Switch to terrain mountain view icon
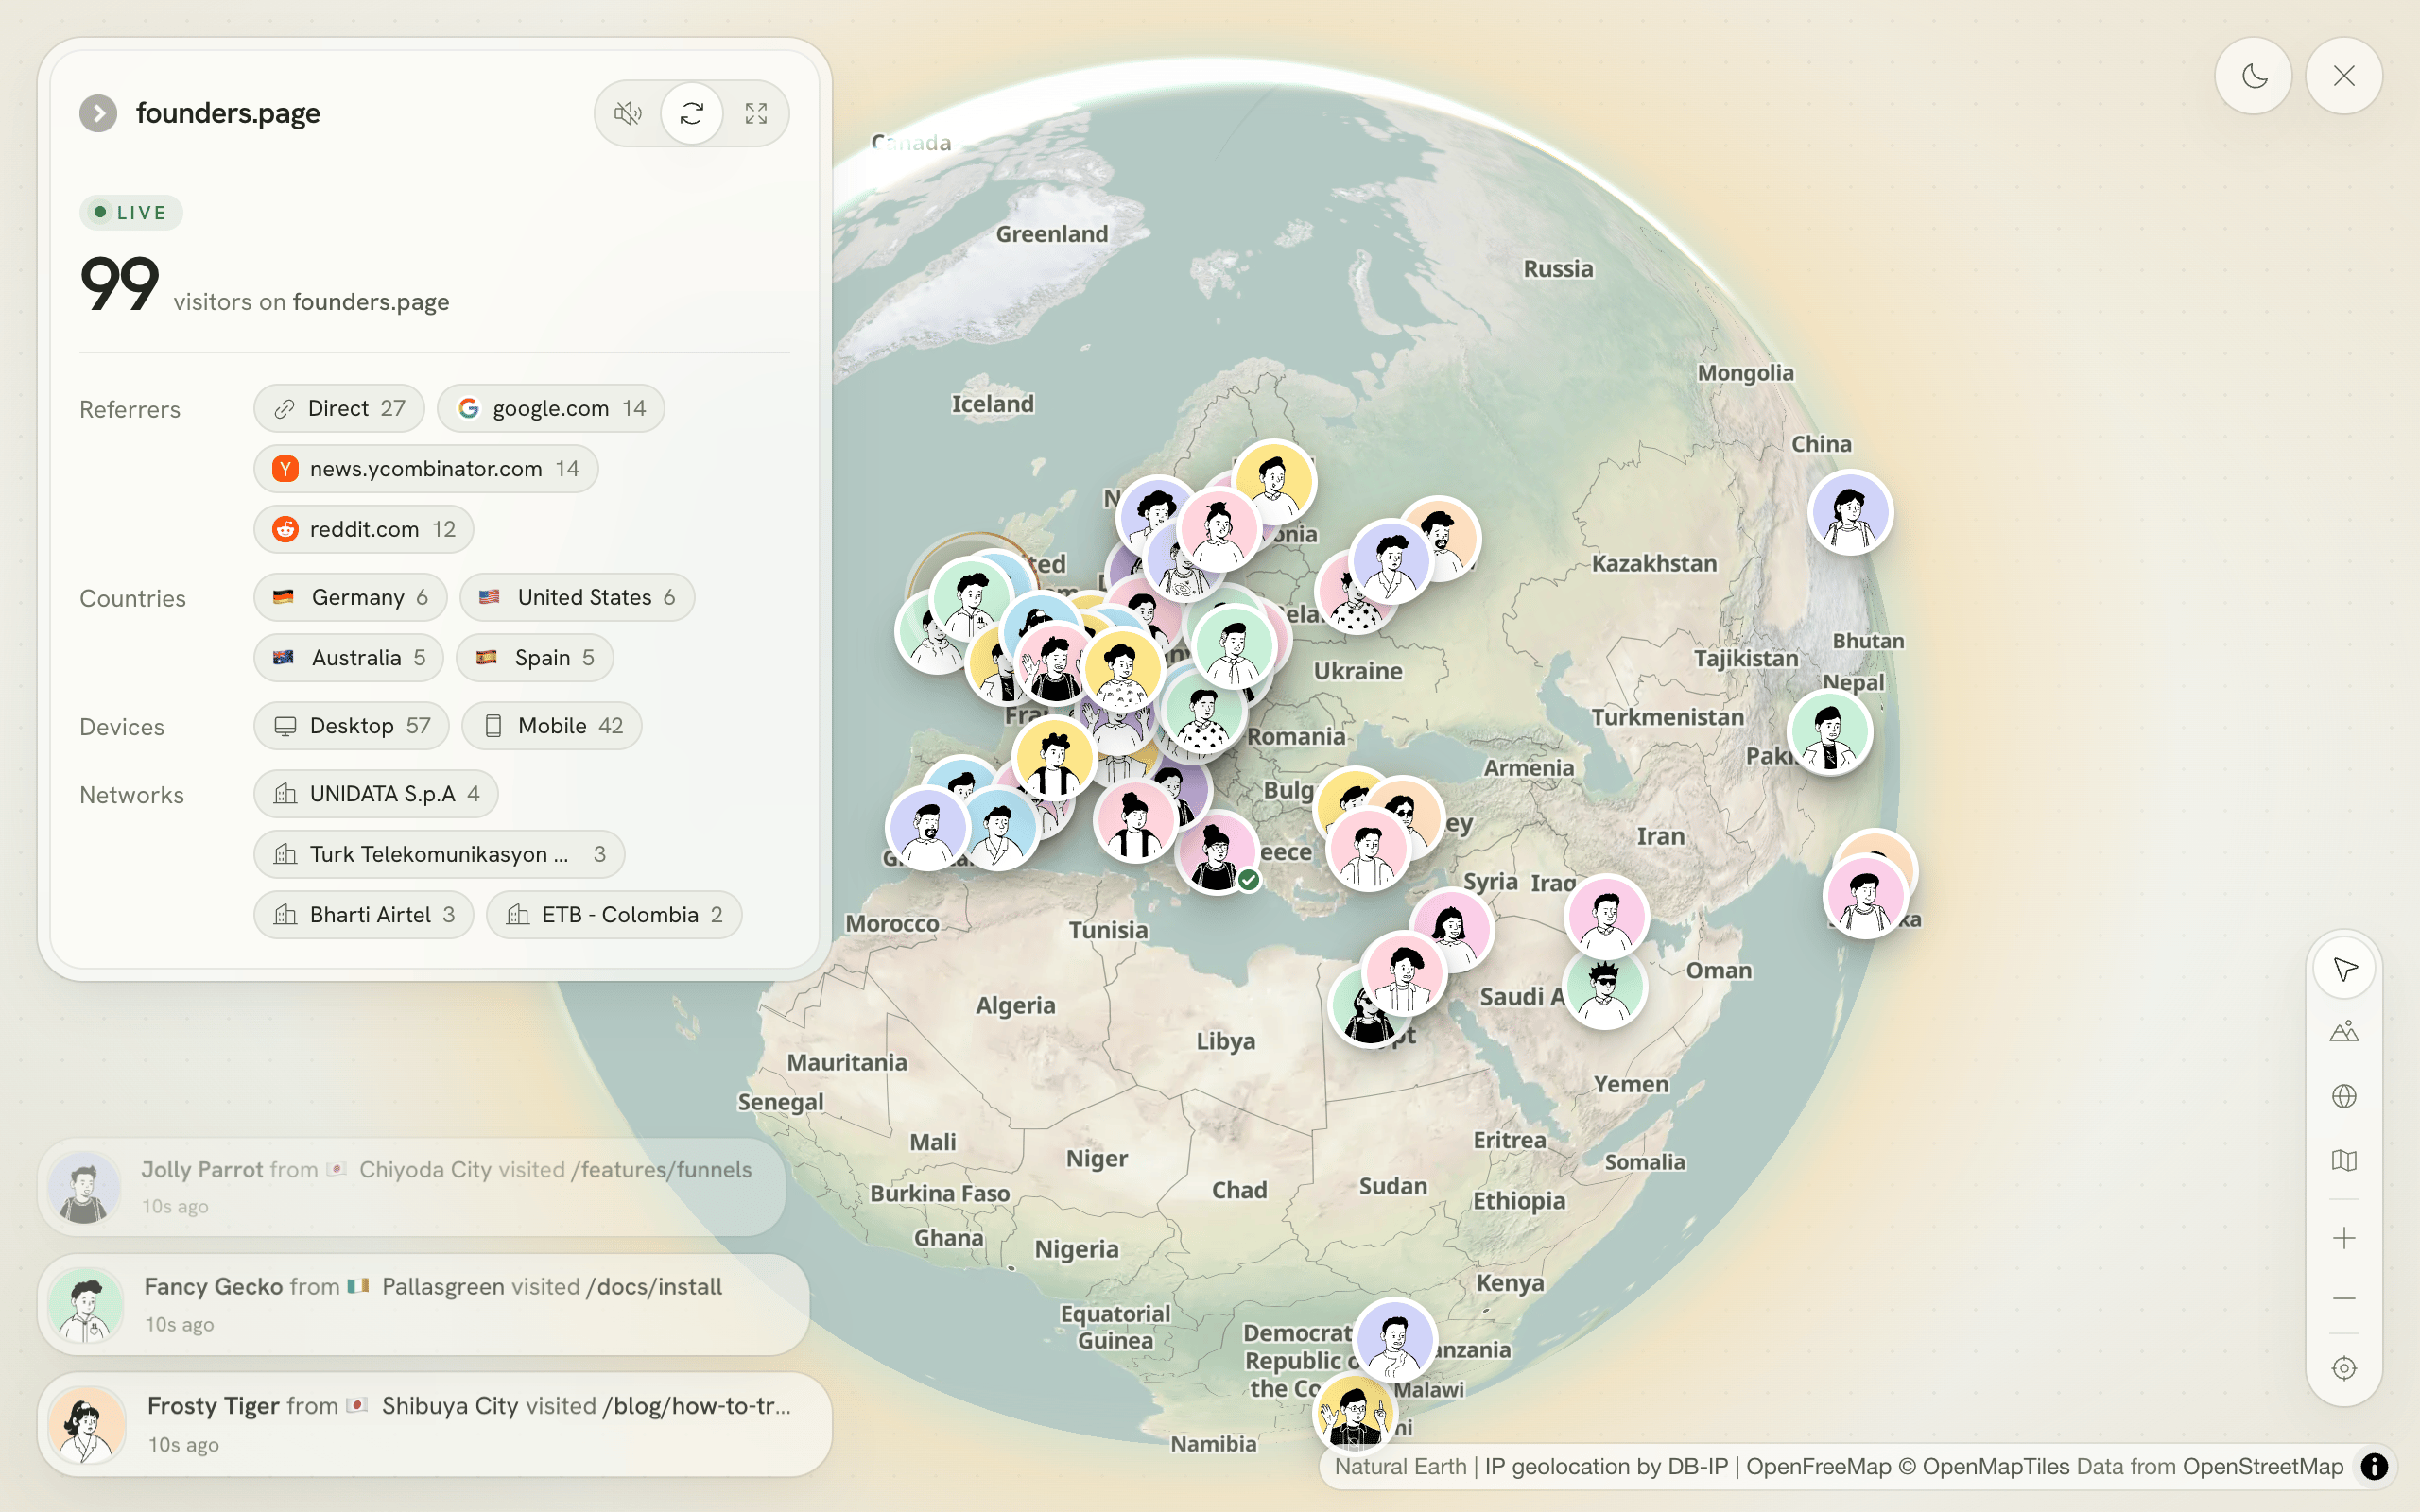 [x=2344, y=1032]
